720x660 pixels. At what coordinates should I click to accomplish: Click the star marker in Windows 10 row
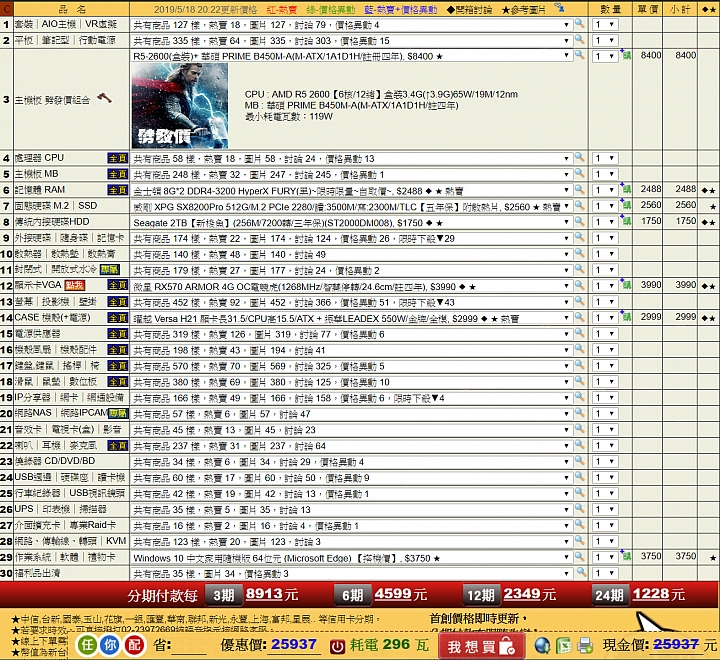click(x=712, y=558)
